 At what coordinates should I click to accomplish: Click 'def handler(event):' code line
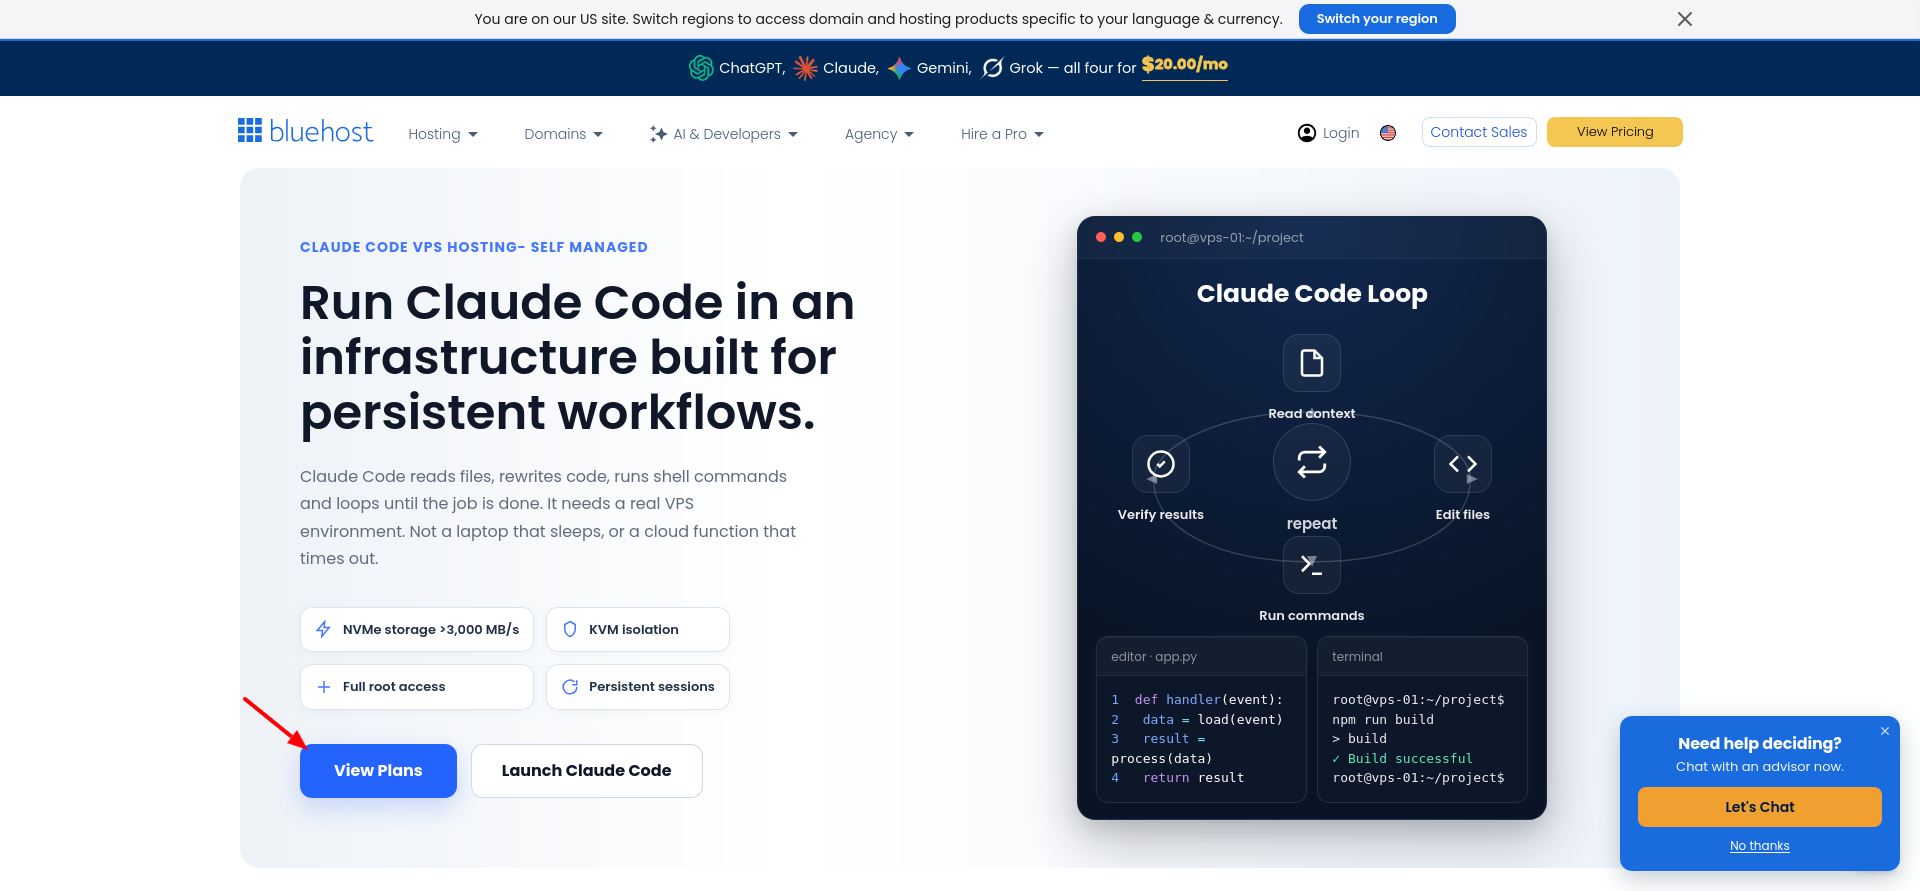pos(1208,700)
